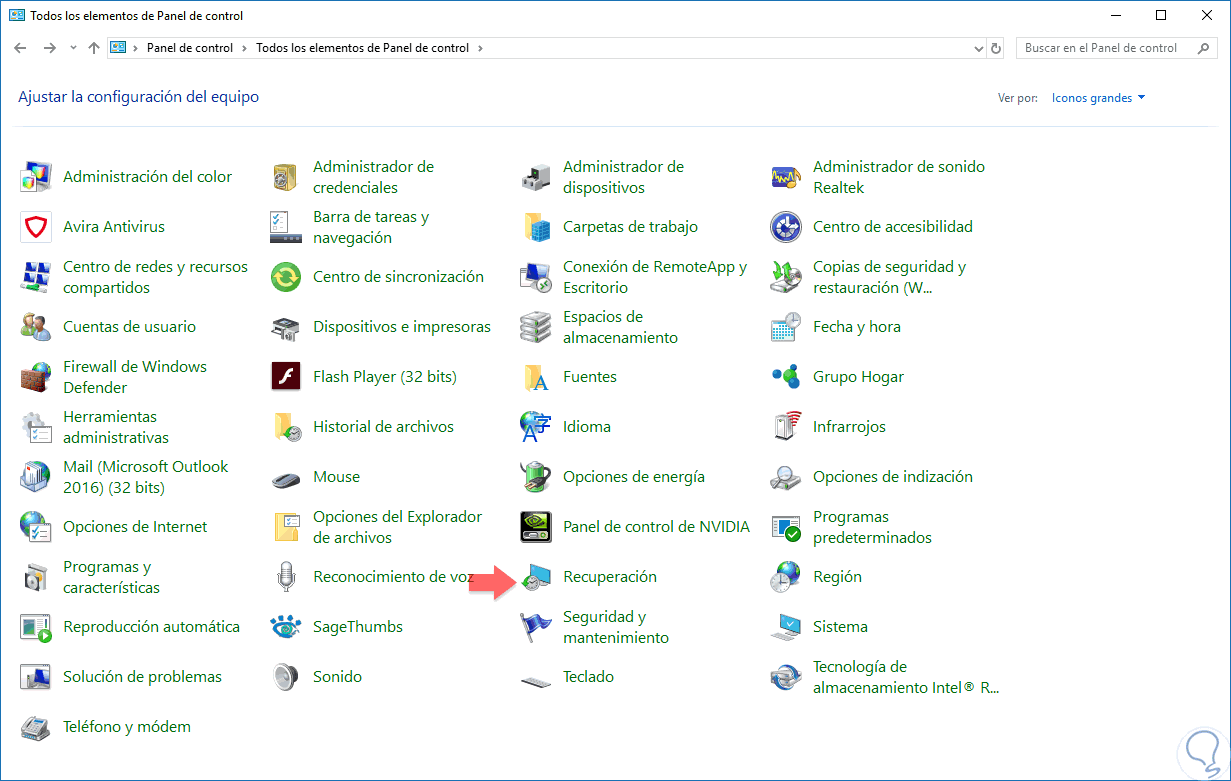Click the Idioma icon

click(536, 427)
